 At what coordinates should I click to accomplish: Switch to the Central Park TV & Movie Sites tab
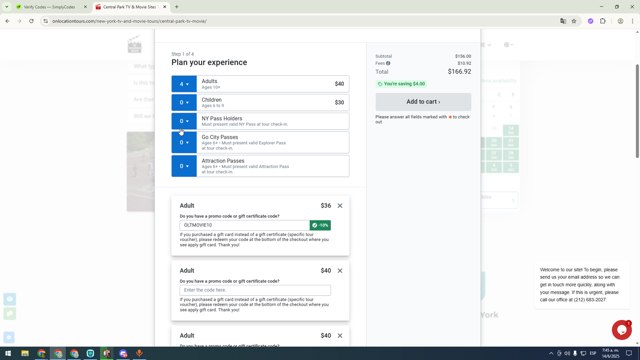[129, 7]
